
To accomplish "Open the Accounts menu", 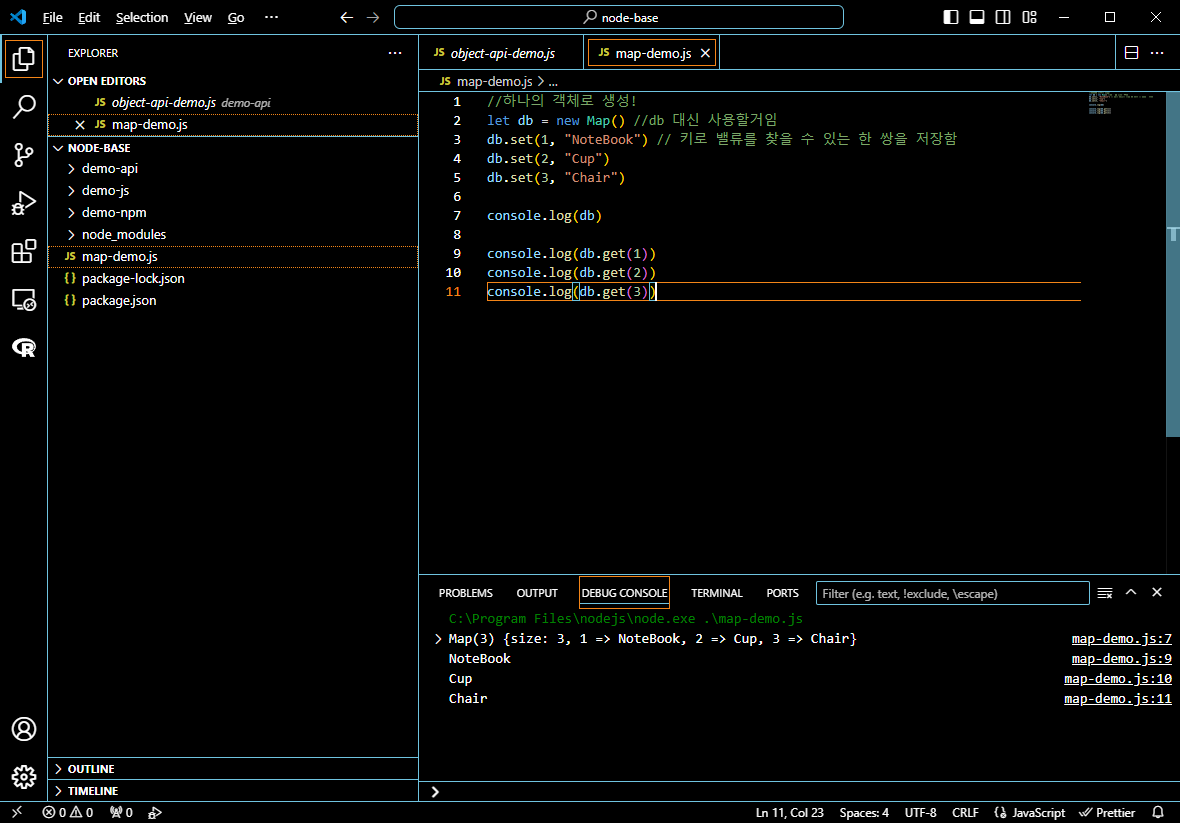I will point(23,729).
